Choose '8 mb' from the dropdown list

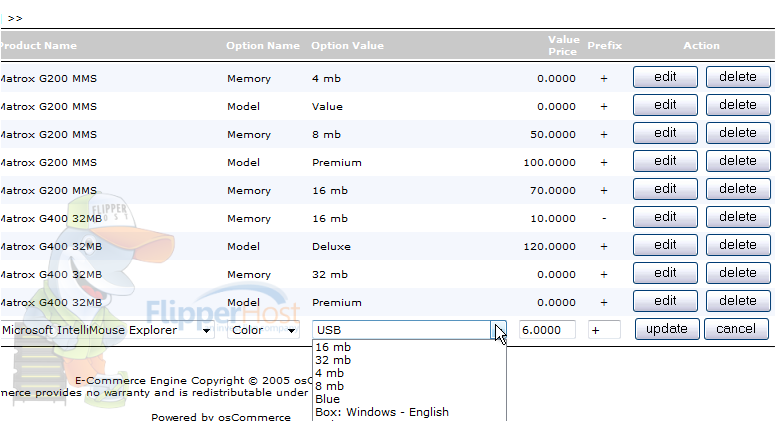tap(329, 386)
